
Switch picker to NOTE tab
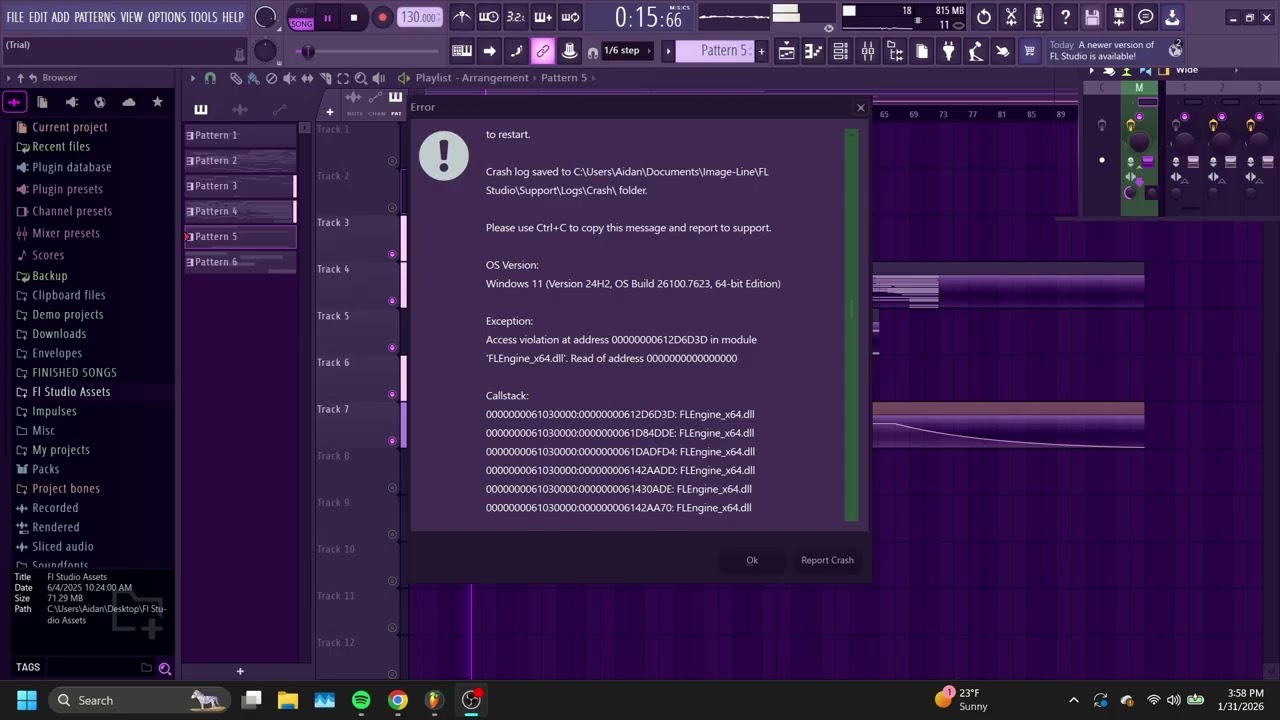(355, 105)
